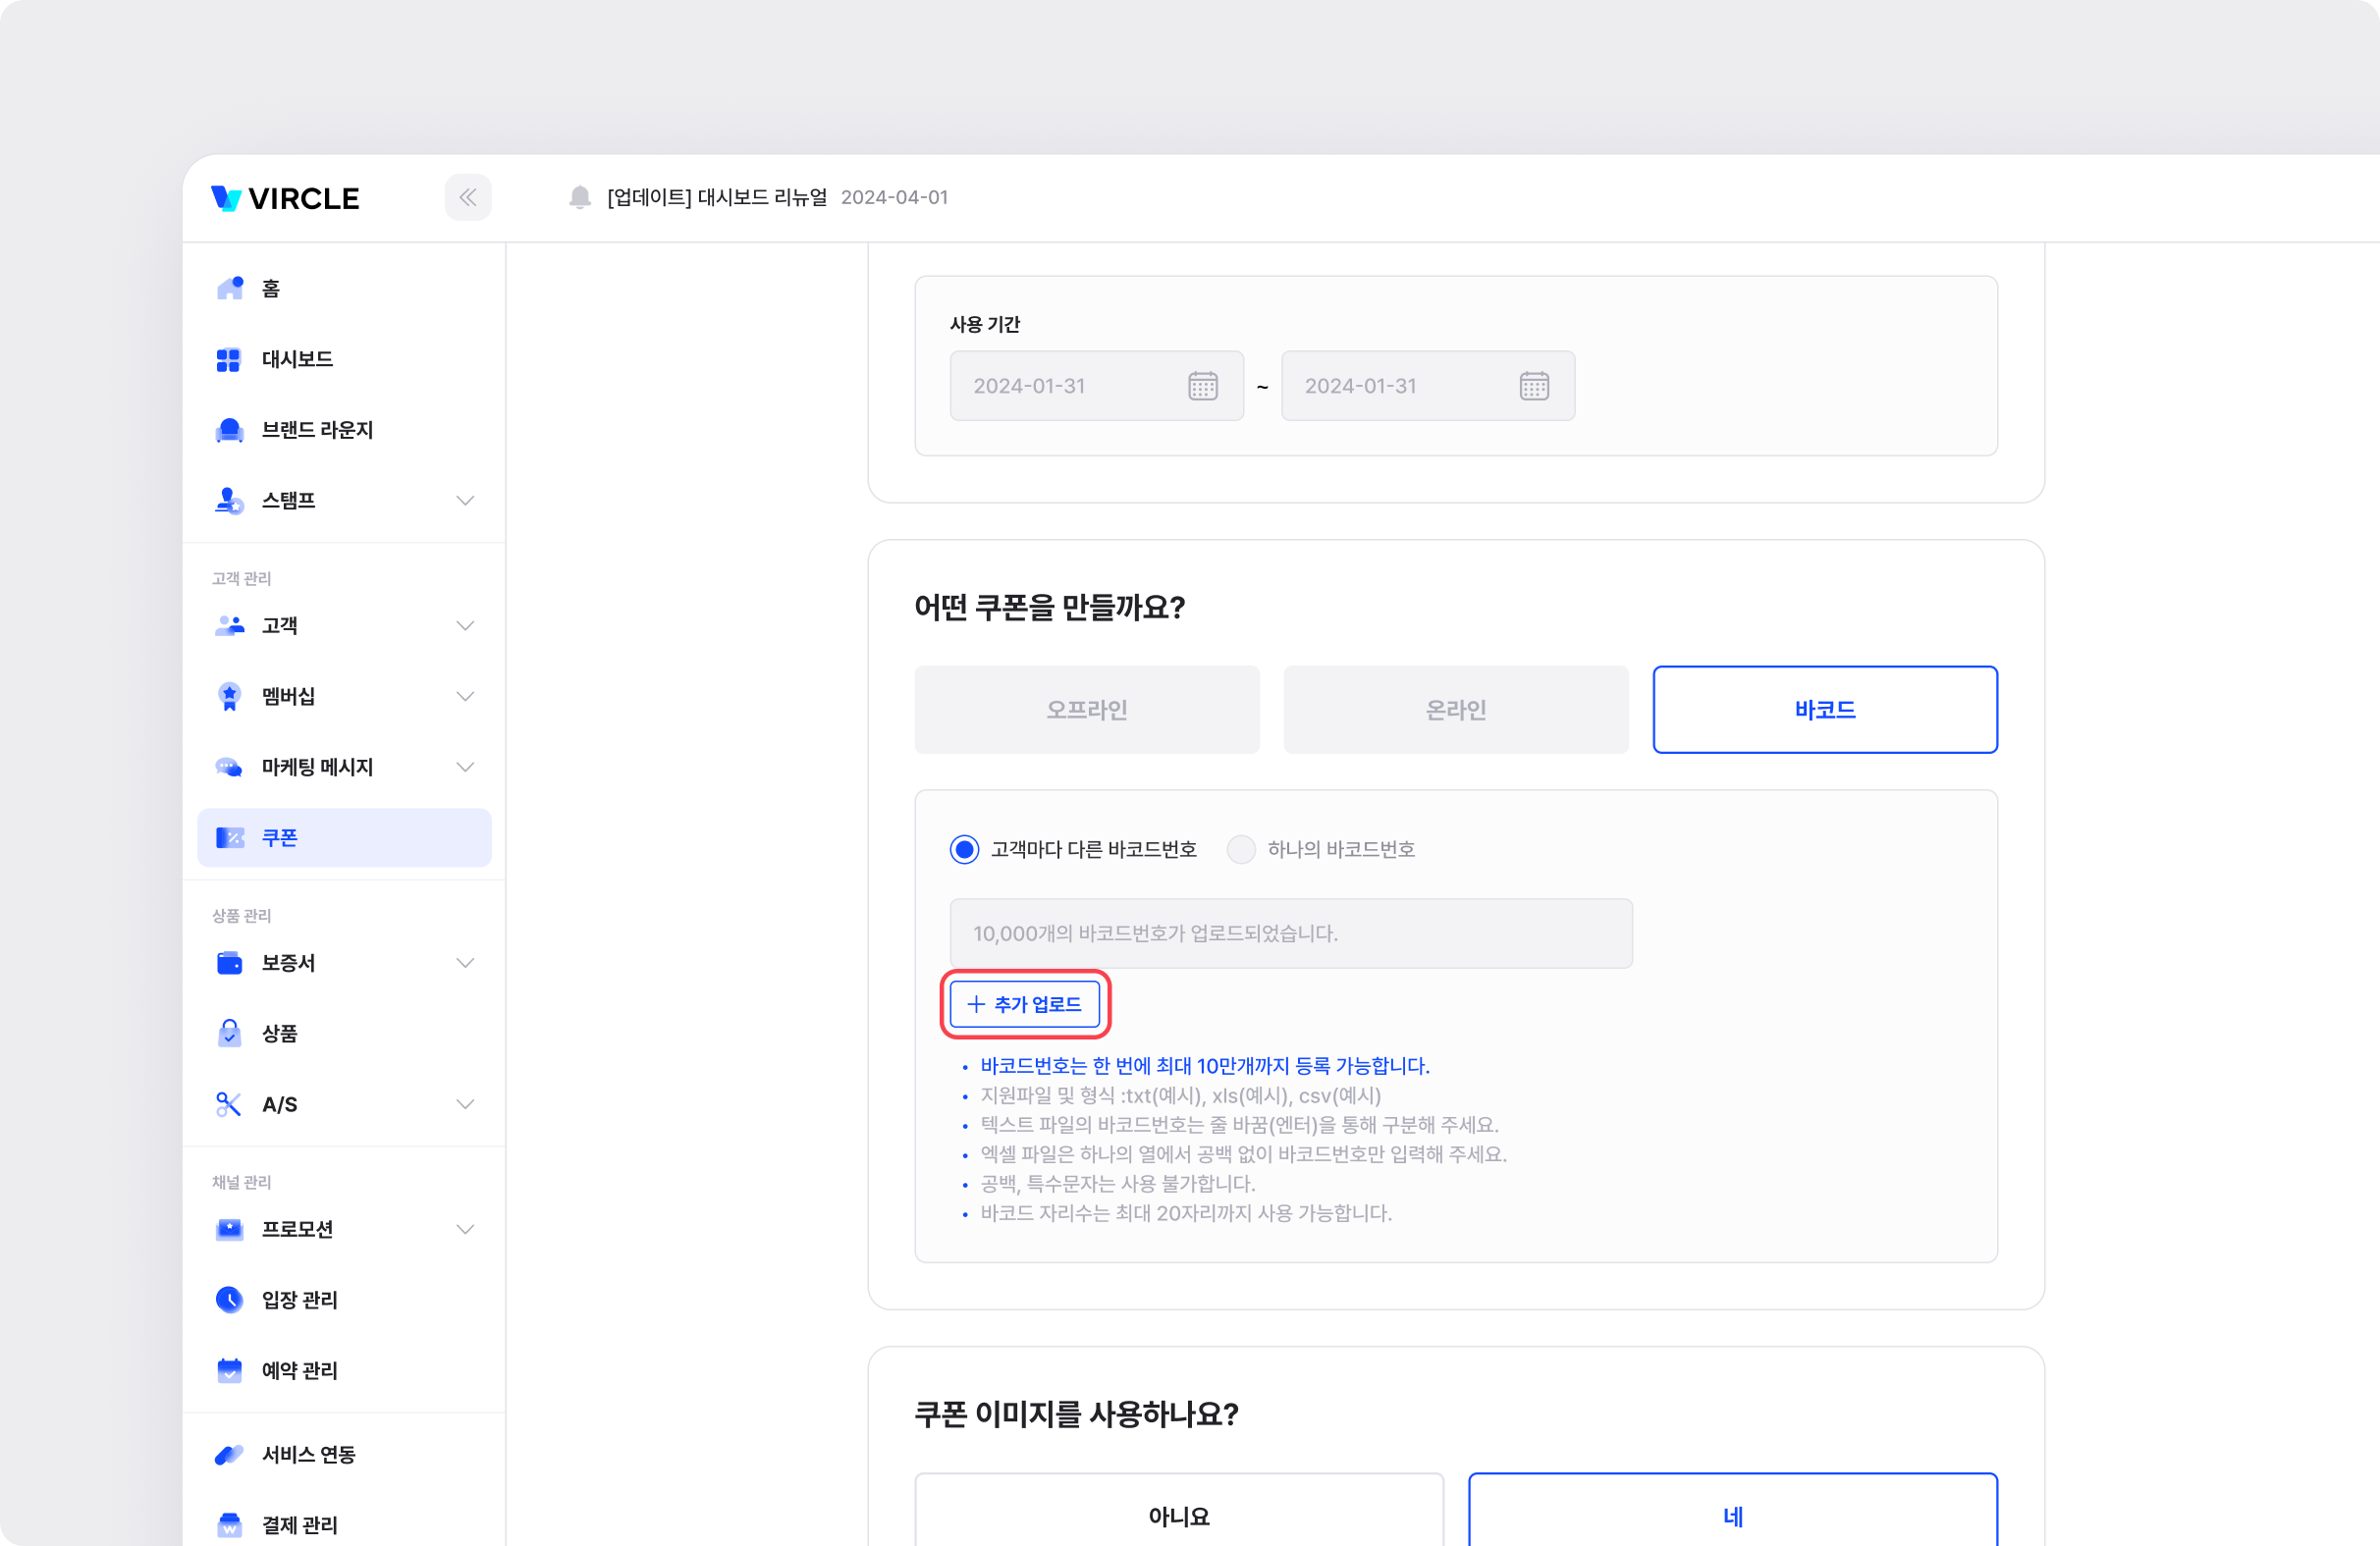Collapse the sidebar with double-chevron icon
Viewport: 2380px width, 1546px height.
tap(467, 197)
